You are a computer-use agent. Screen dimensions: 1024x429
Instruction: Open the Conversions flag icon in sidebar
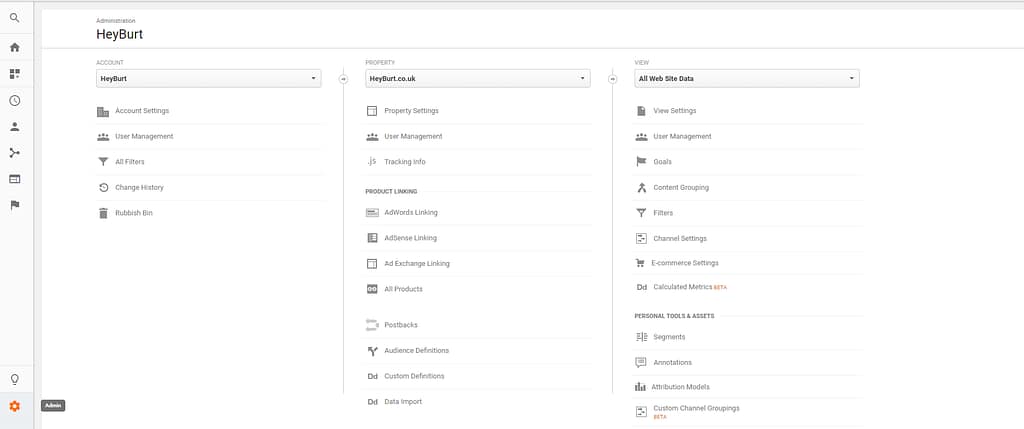click(x=14, y=205)
